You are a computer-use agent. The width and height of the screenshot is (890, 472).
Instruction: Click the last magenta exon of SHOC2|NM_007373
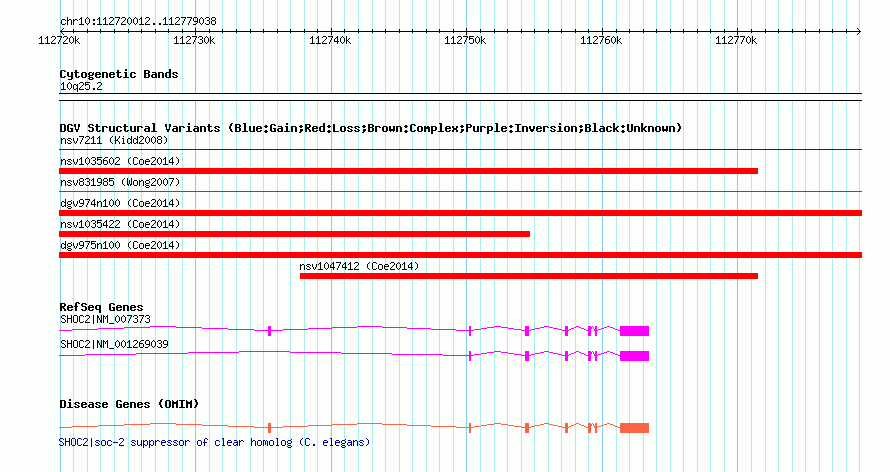[x=635, y=331]
